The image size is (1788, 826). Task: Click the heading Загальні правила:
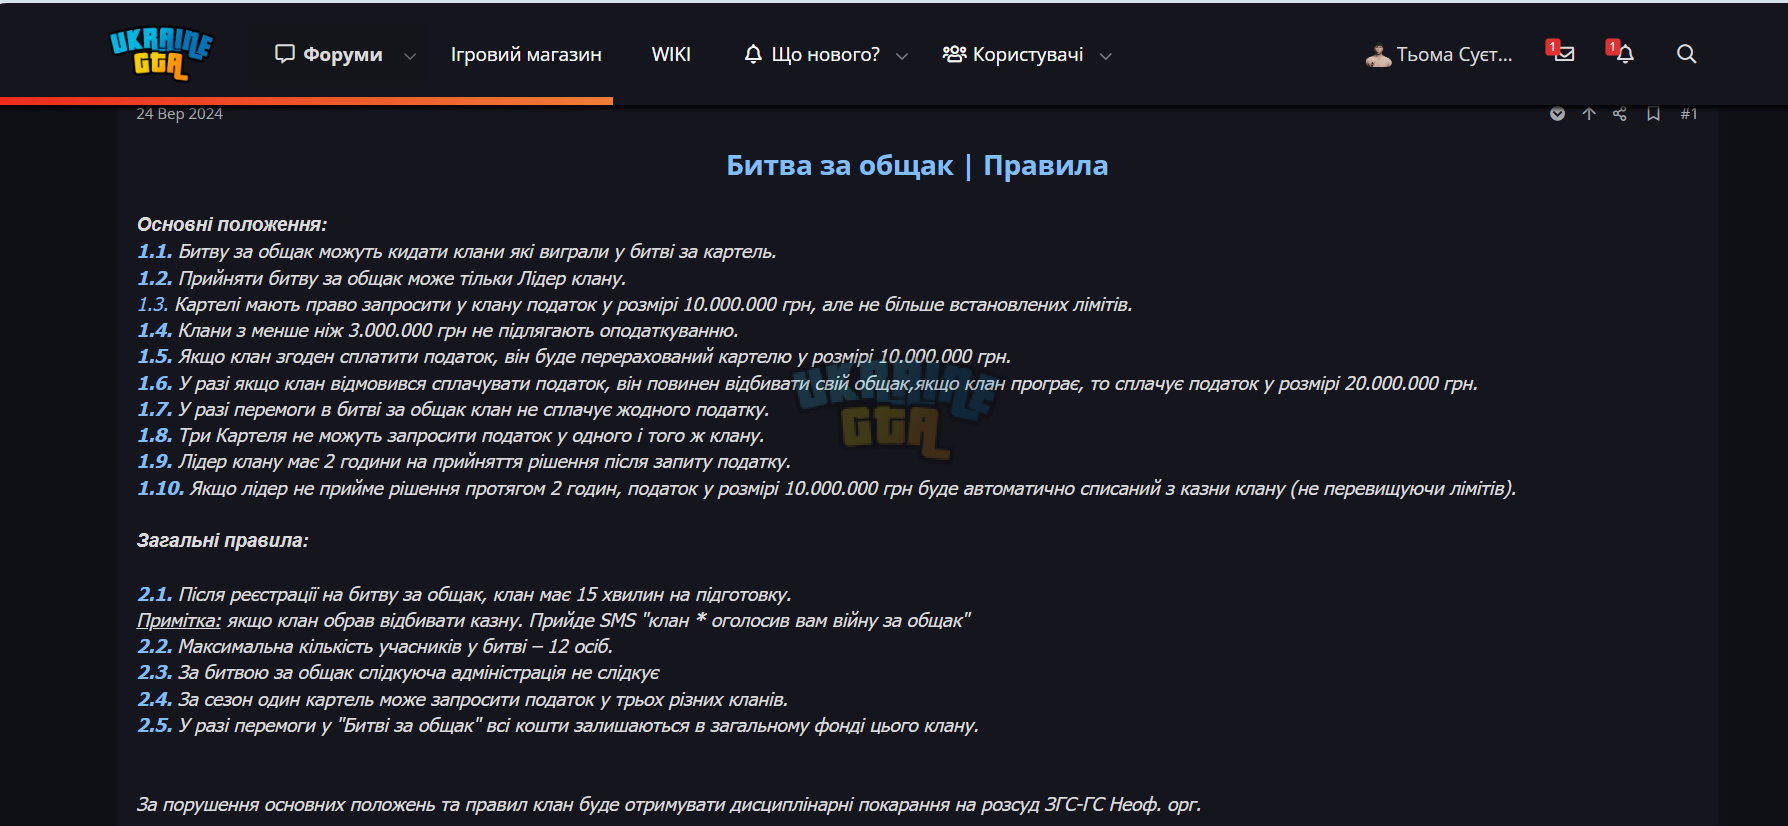coord(223,541)
